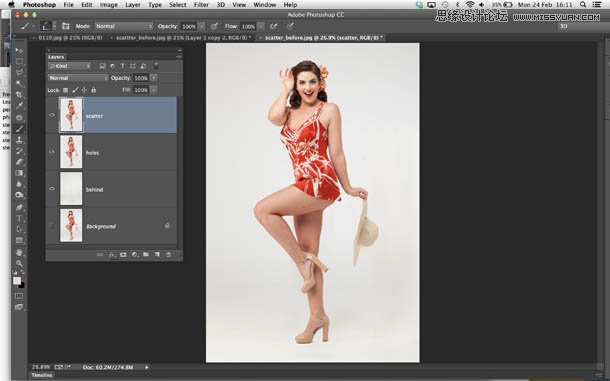Open the Image menu
Image resolution: width=610 pixels, height=381 pixels.
pyautogui.click(x=109, y=5)
